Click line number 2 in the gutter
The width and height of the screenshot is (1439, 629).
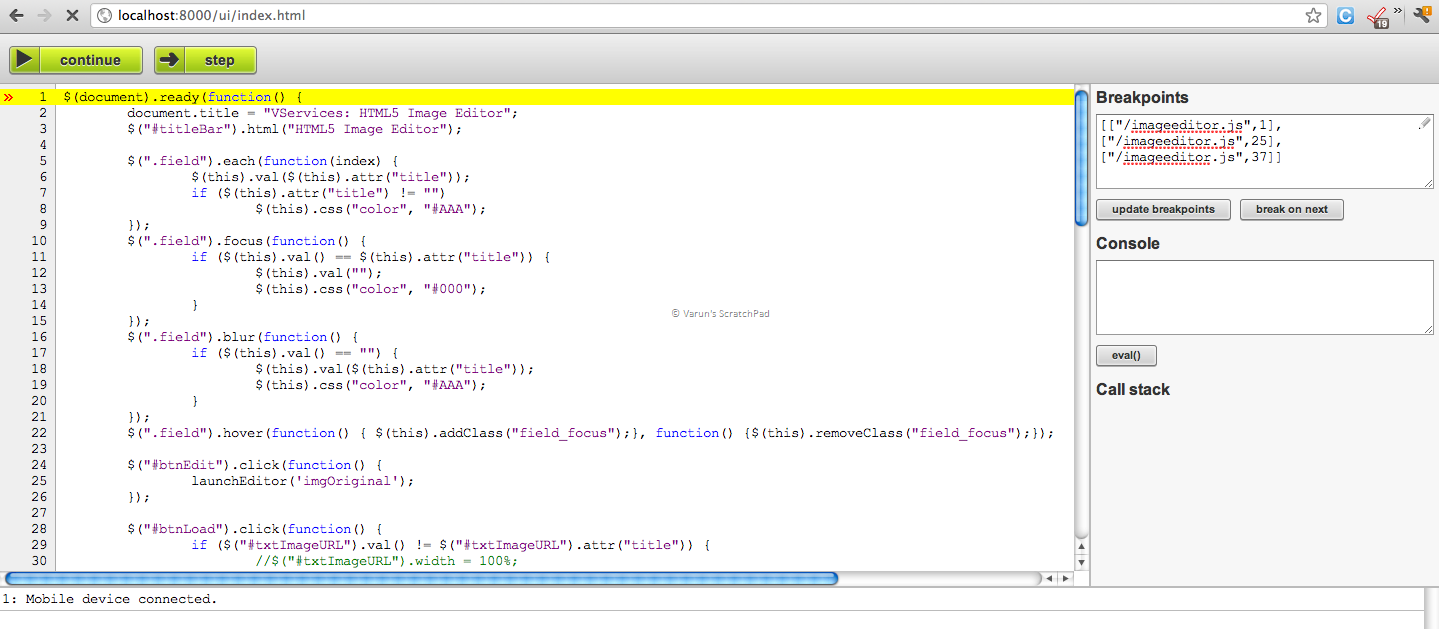(x=43, y=113)
